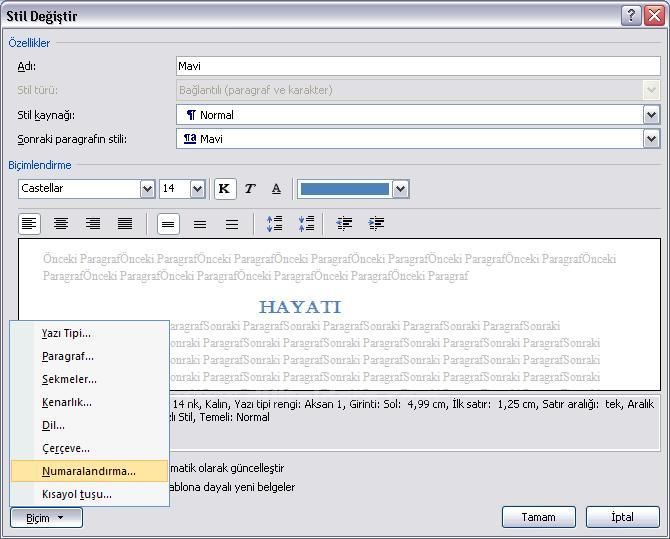Image resolution: width=670 pixels, height=539 pixels.
Task: Decrease paragraph spacing
Action: 306,224
